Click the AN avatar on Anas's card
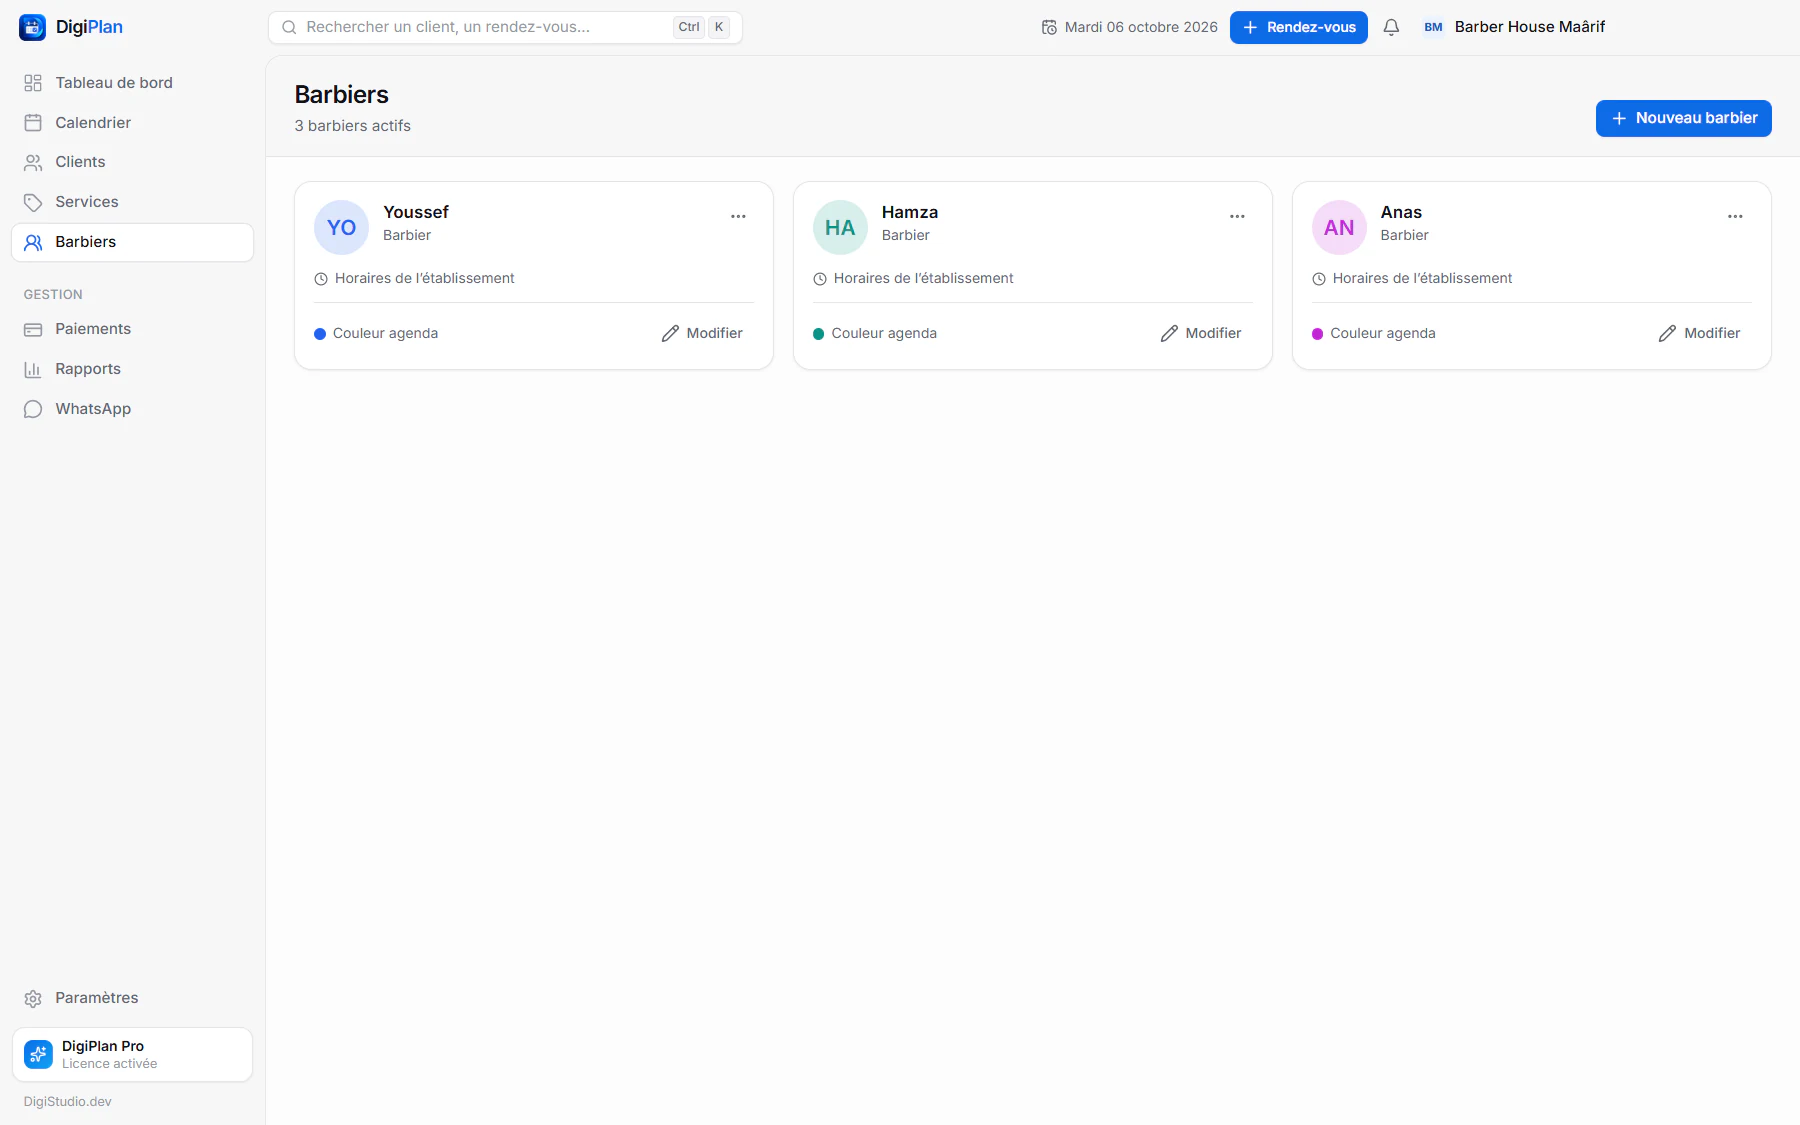1800x1125 pixels. tap(1339, 228)
